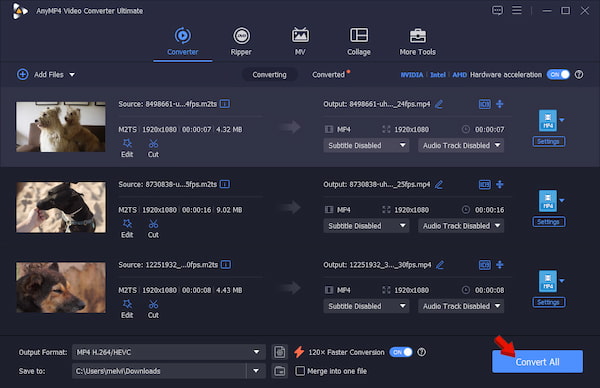Open Hardware acceleration help icon
This screenshot has height=388, width=600.
click(579, 74)
